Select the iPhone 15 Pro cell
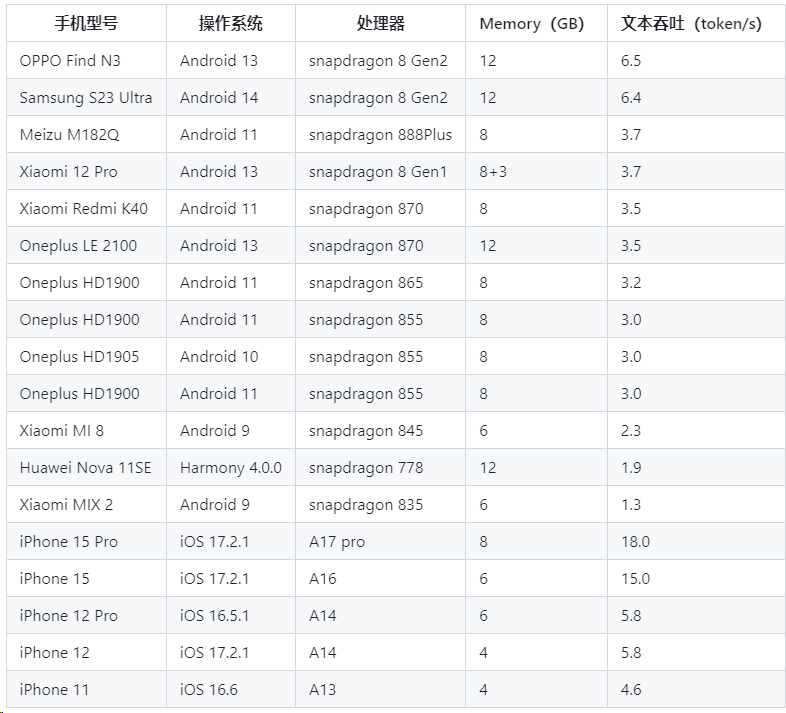This screenshot has width=786, height=713. click(x=68, y=542)
